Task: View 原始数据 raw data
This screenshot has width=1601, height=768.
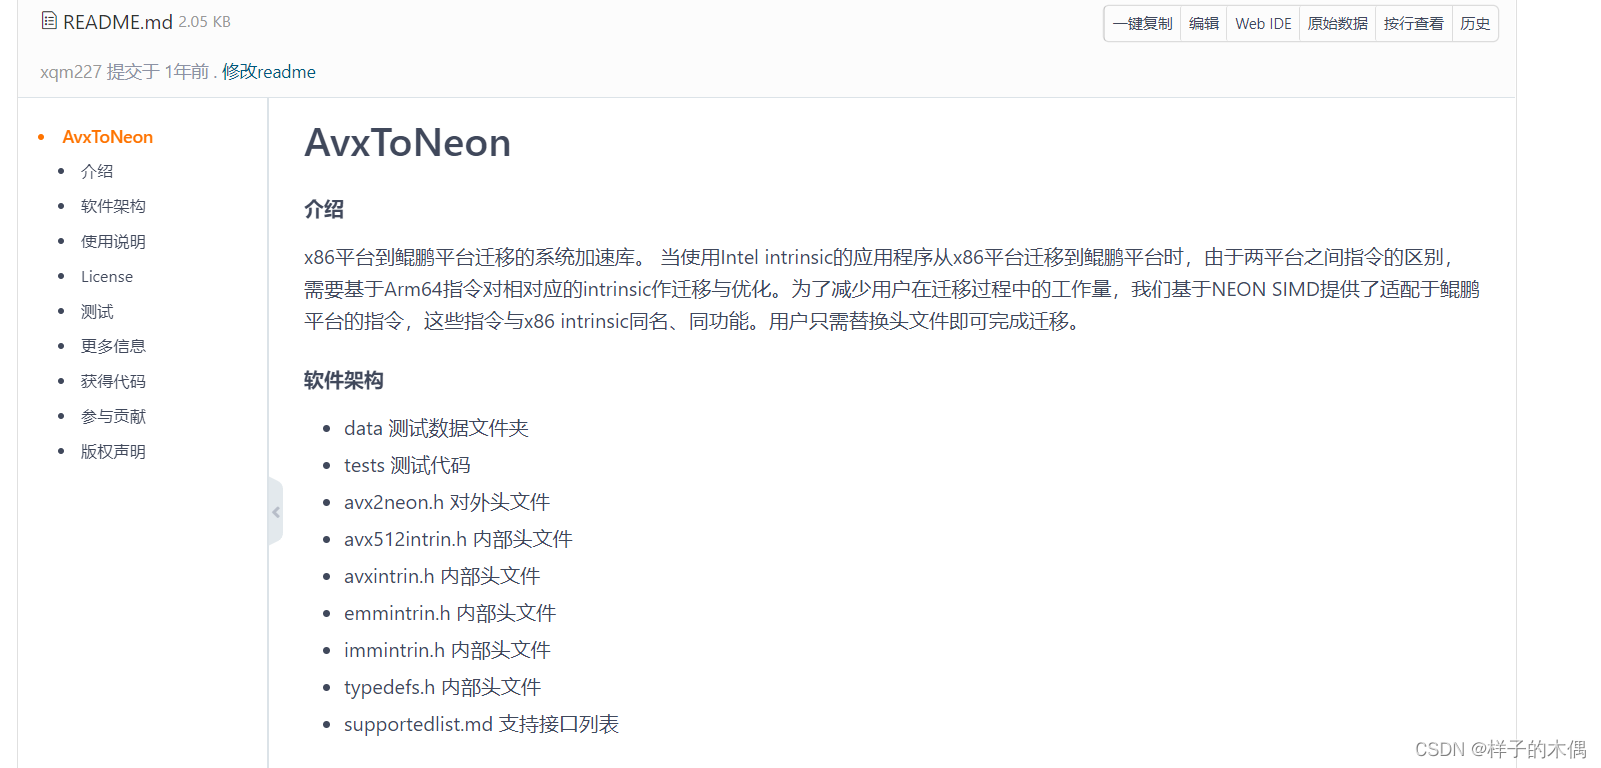Action: tap(1337, 24)
